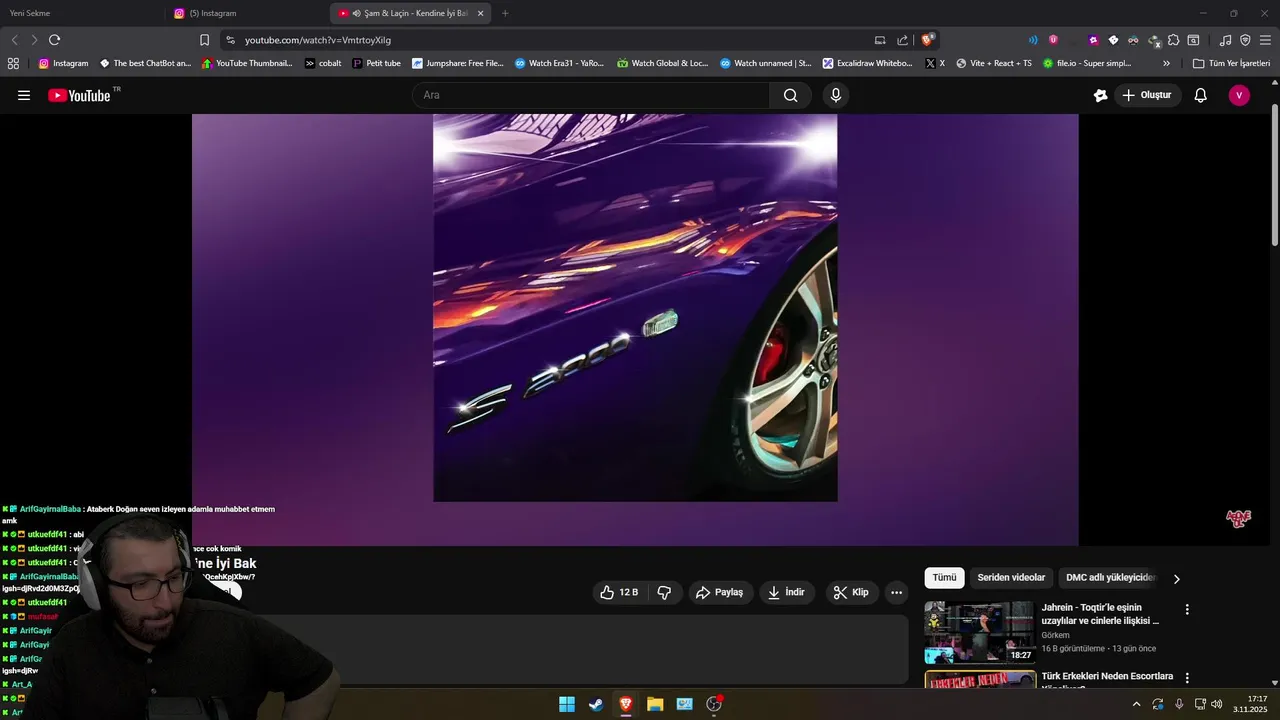Bookmark this page icon in address bar
1280x720 pixels.
click(204, 40)
